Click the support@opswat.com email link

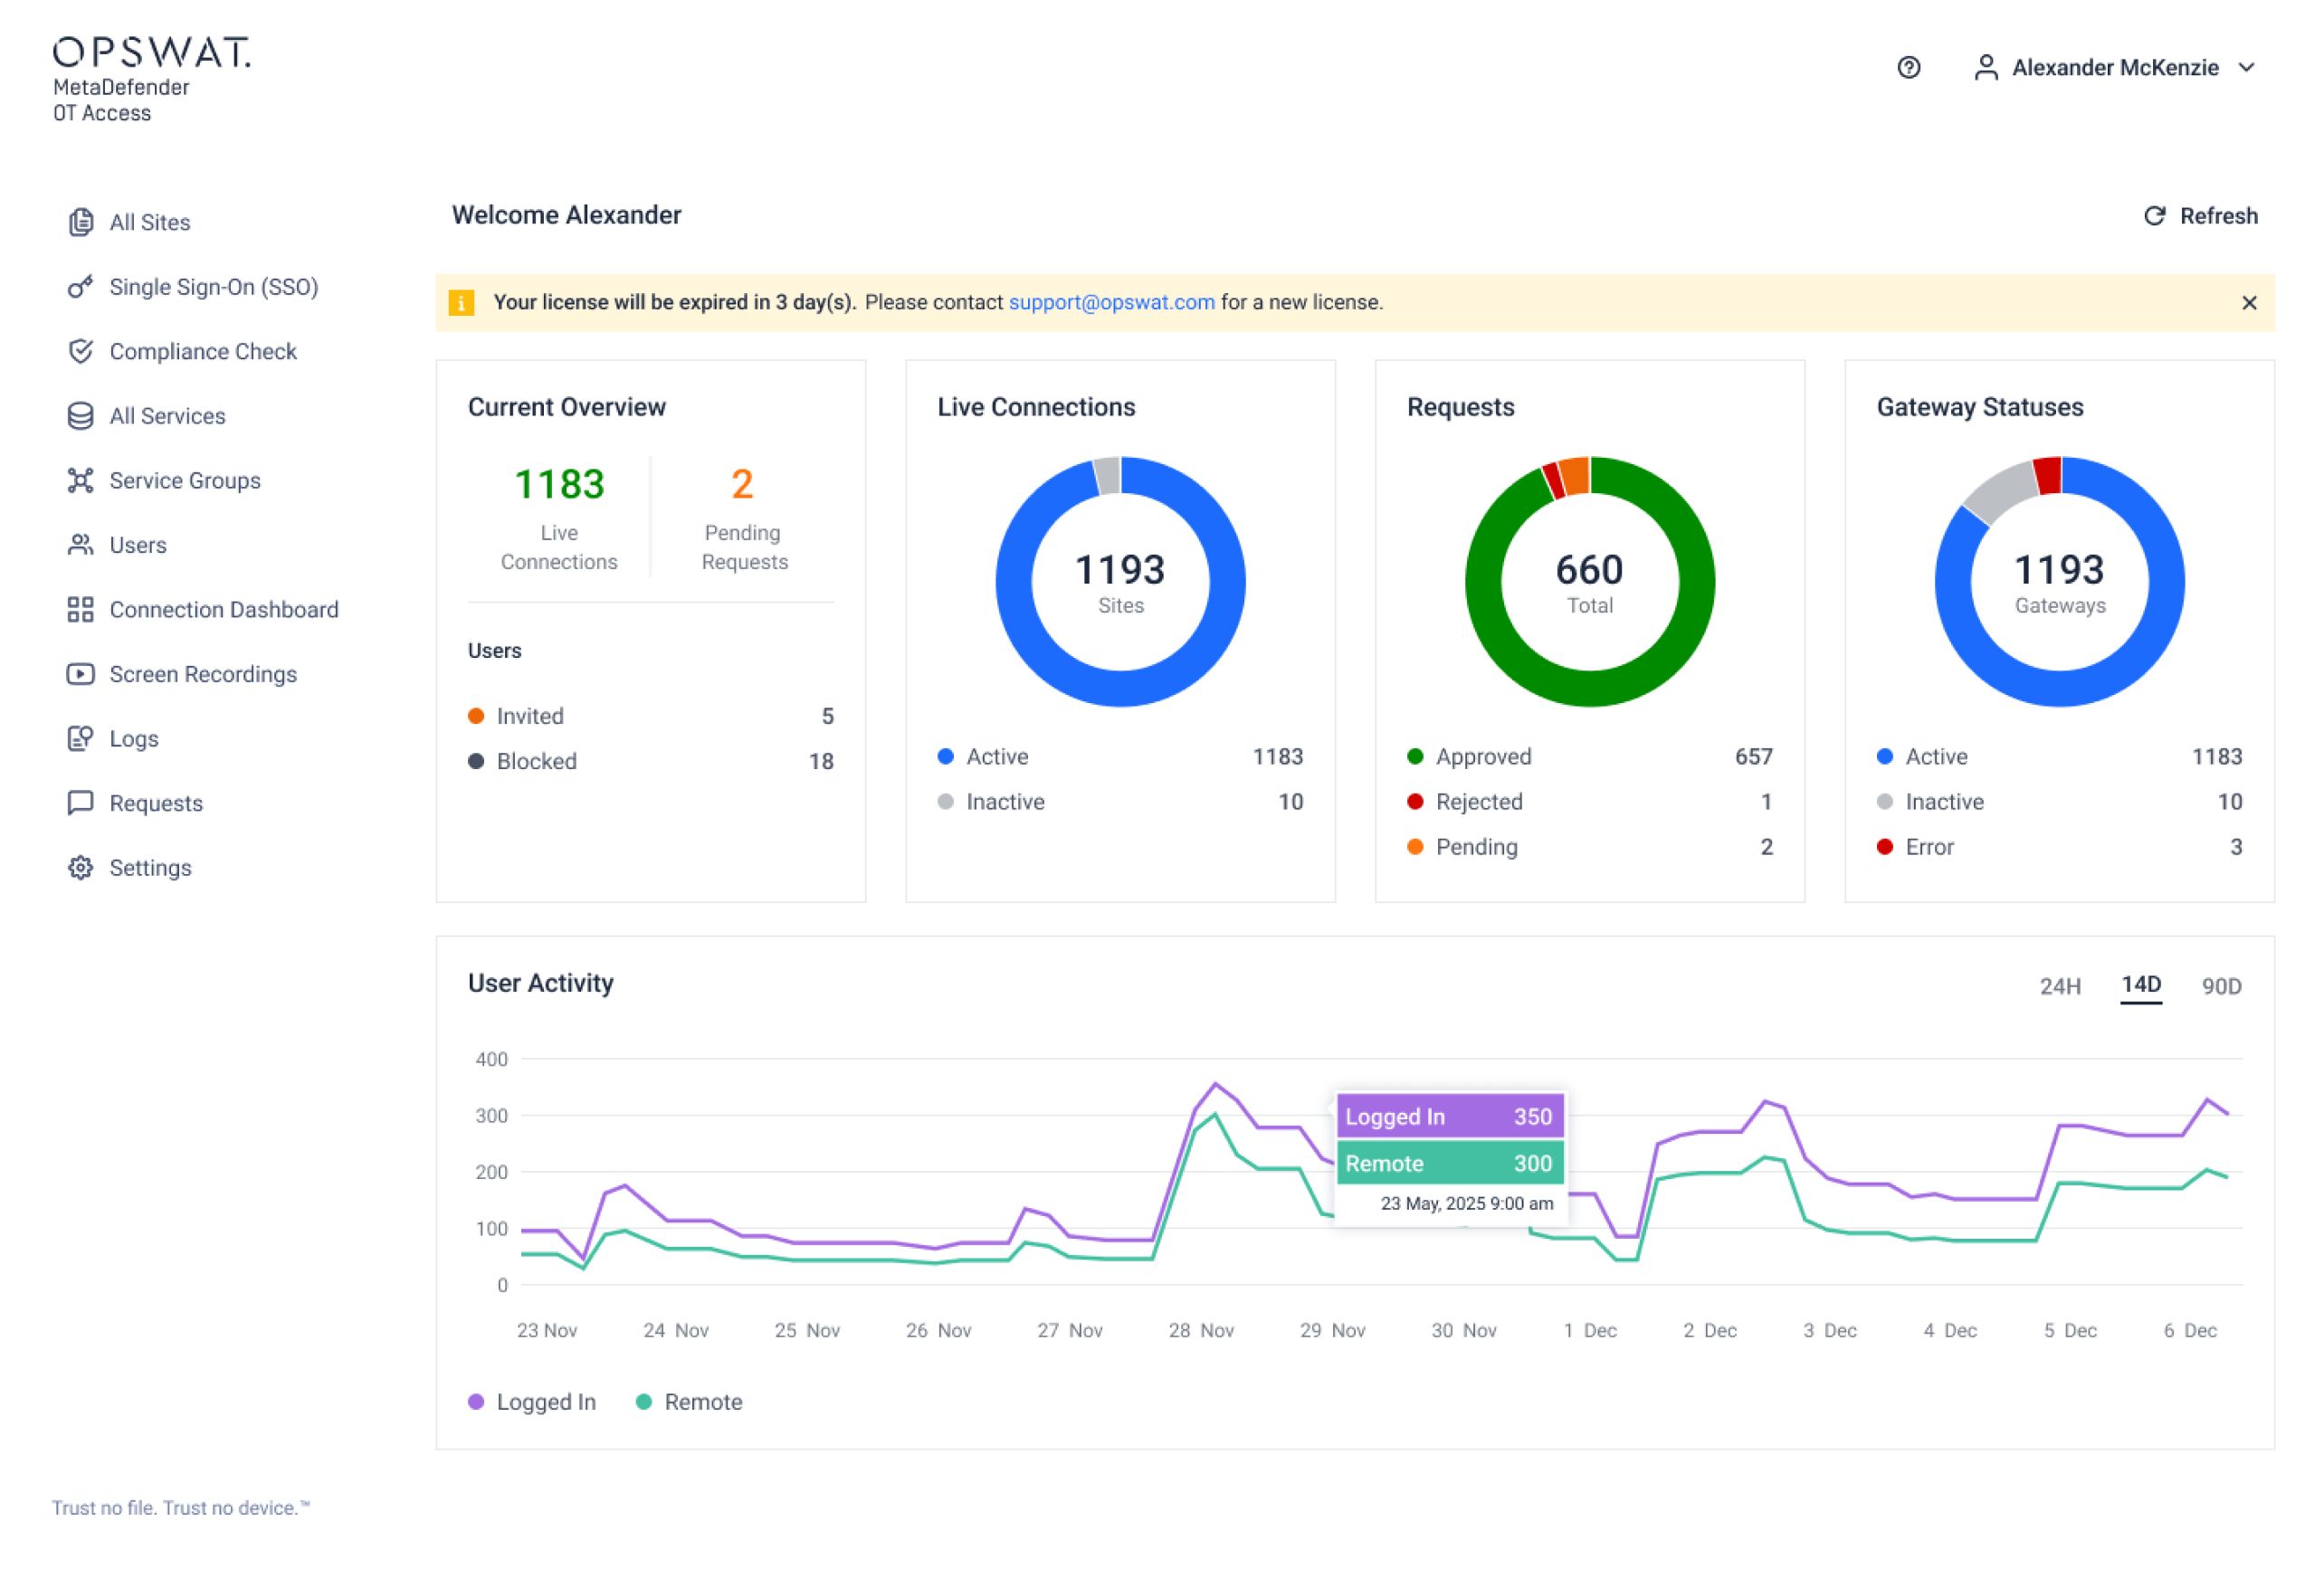(x=1111, y=302)
